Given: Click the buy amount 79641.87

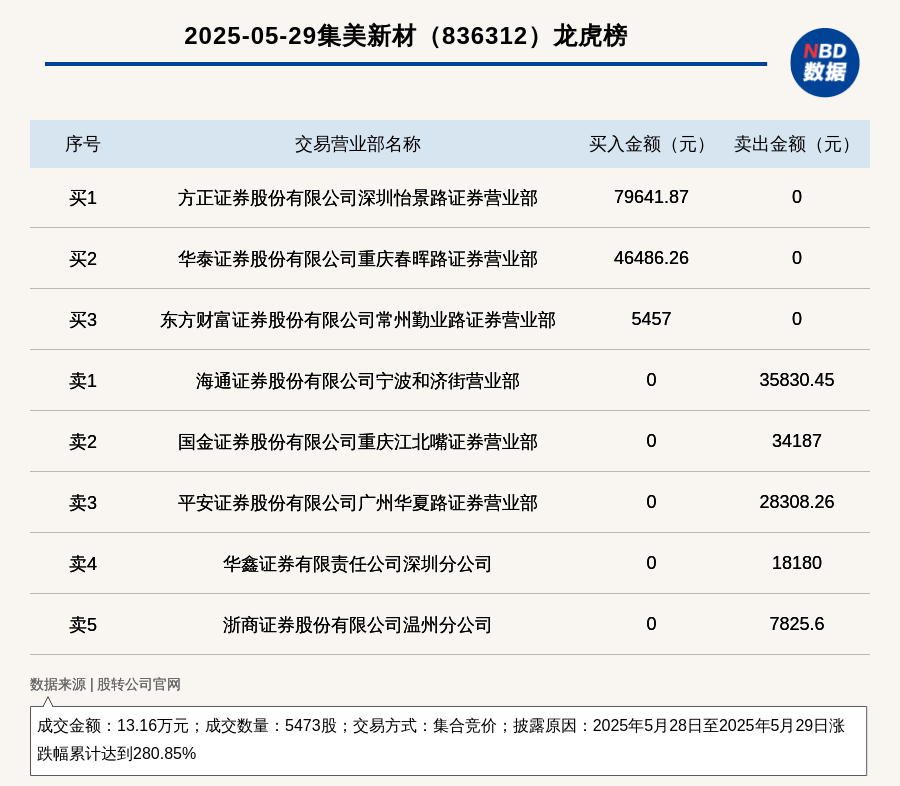Looking at the screenshot, I should click(x=651, y=197).
